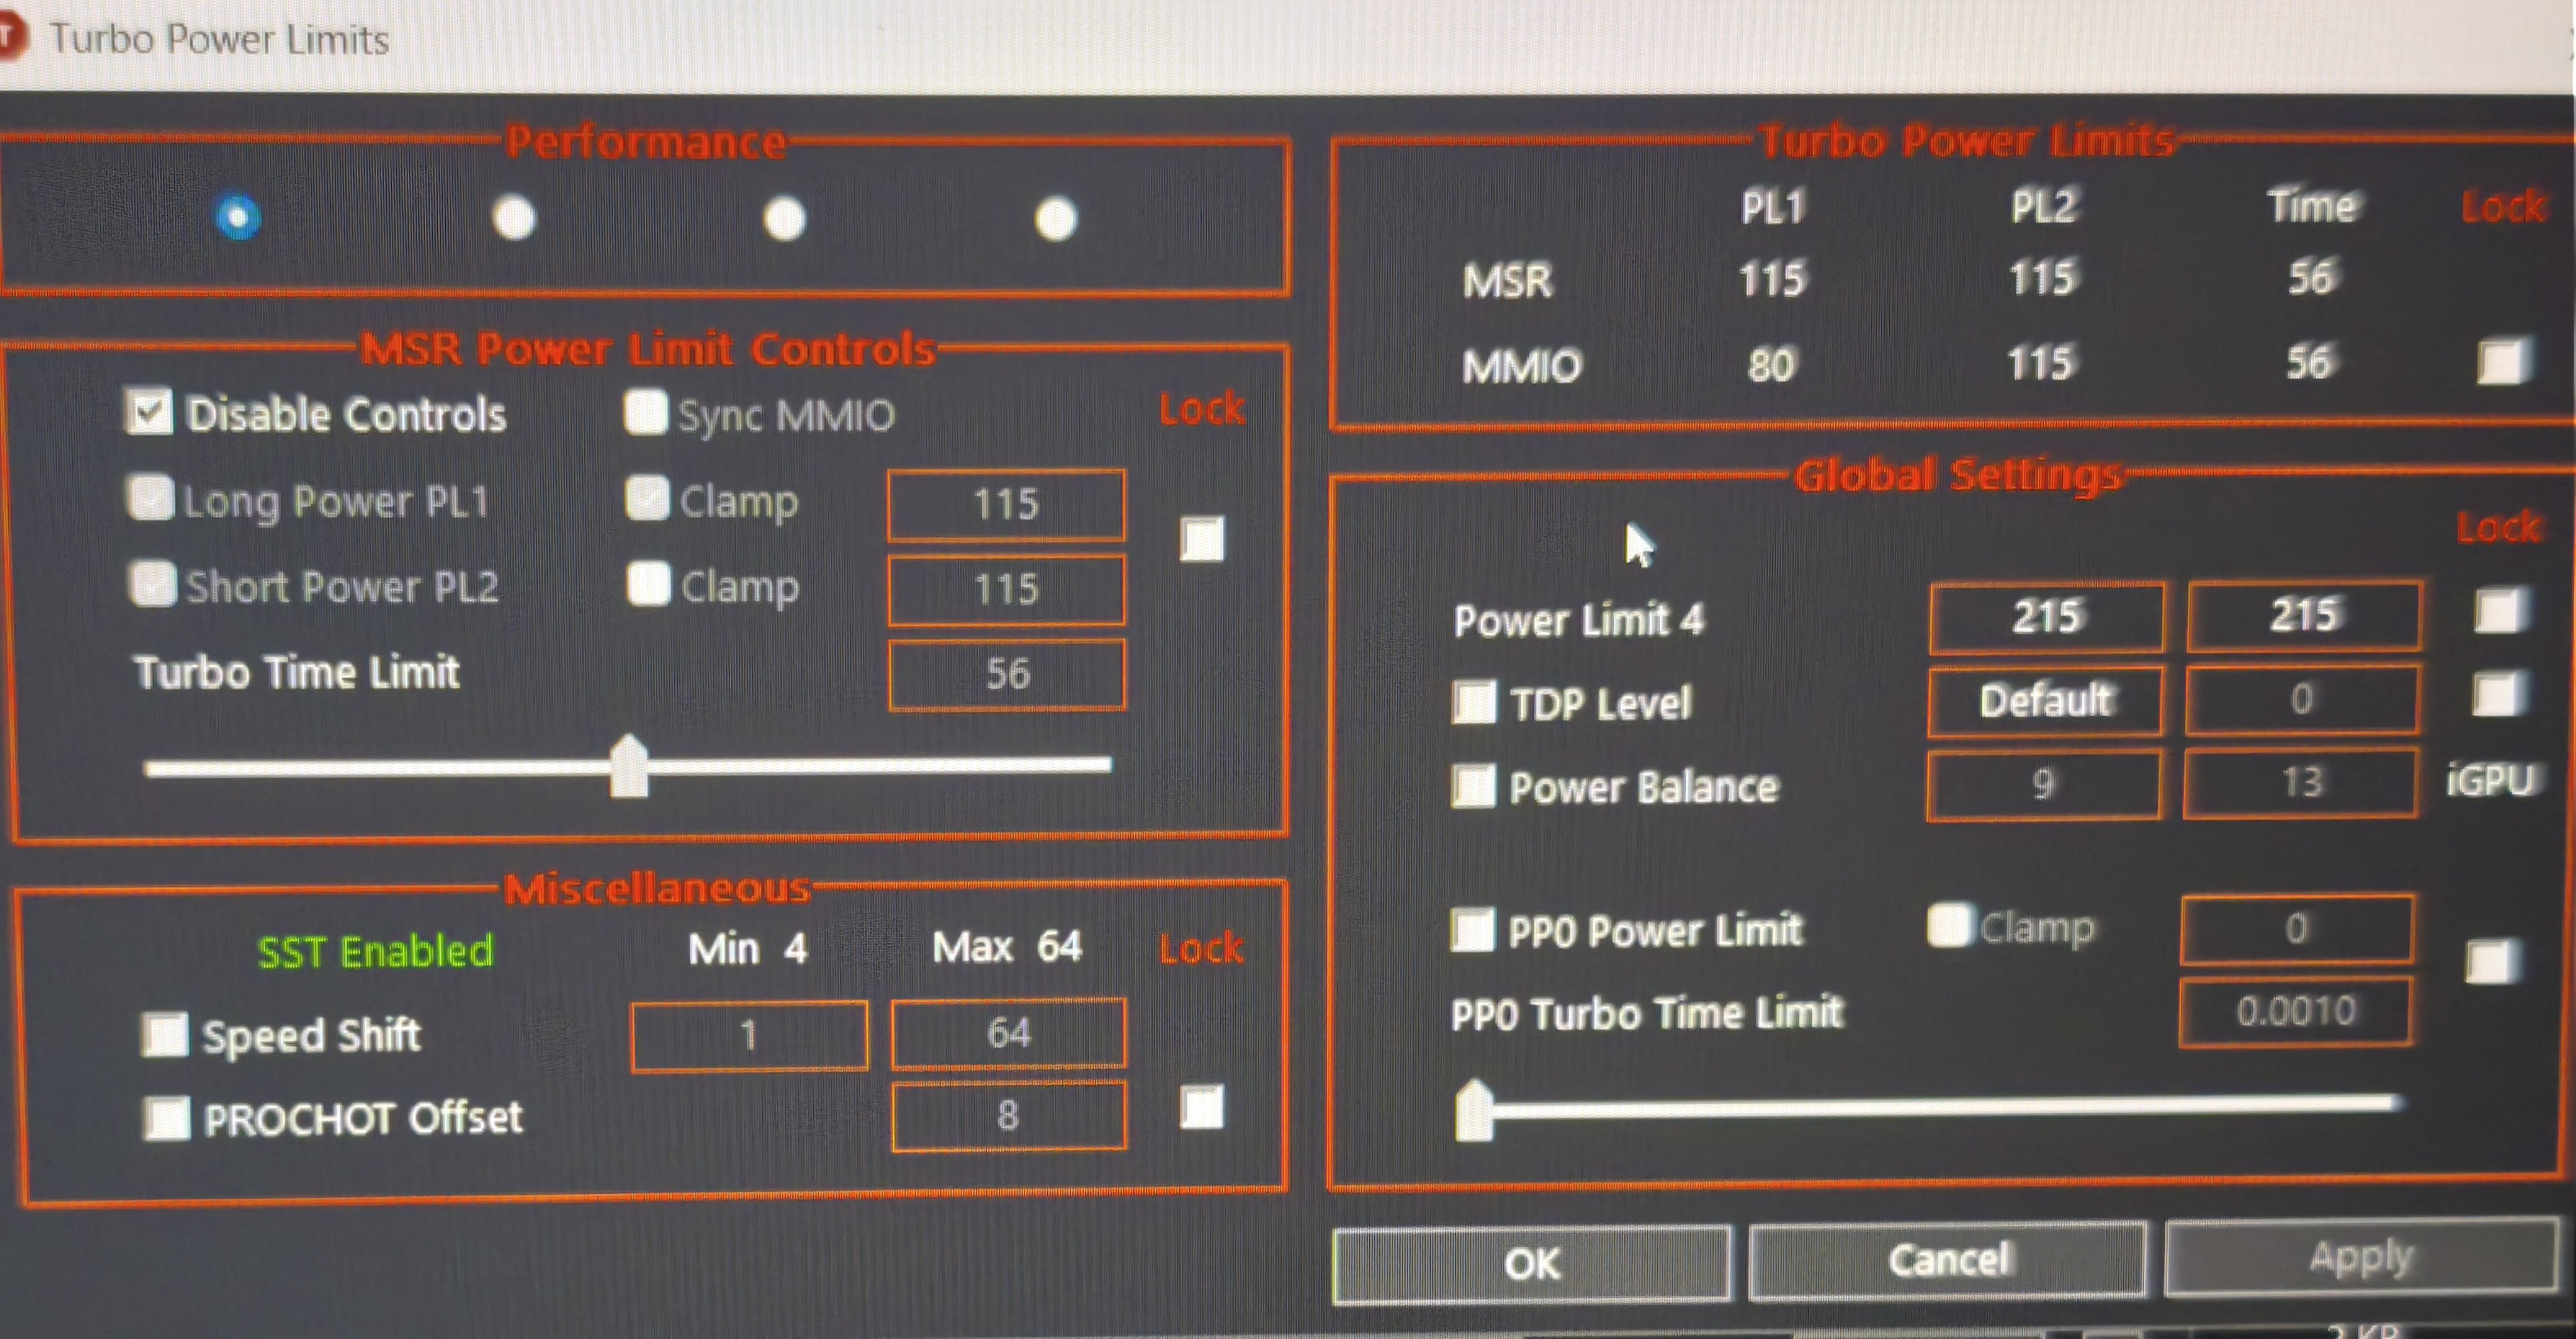Click the PP0 Turbo Time Limit field
Screen dimensions: 2576x1339
pos(2296,1012)
